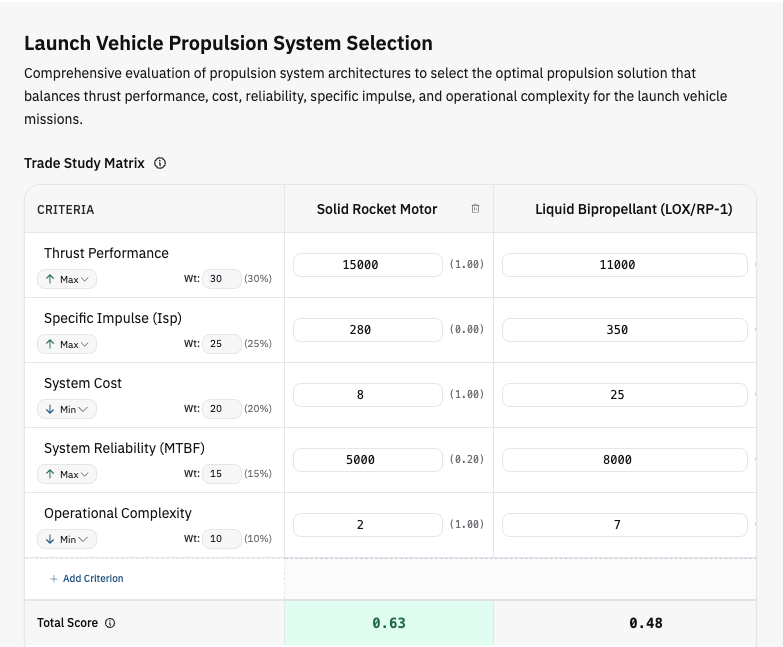Image resolution: width=783 pixels, height=647 pixels.
Task: Click Liquid Bipropellant cost value 25
Action: (x=625, y=394)
